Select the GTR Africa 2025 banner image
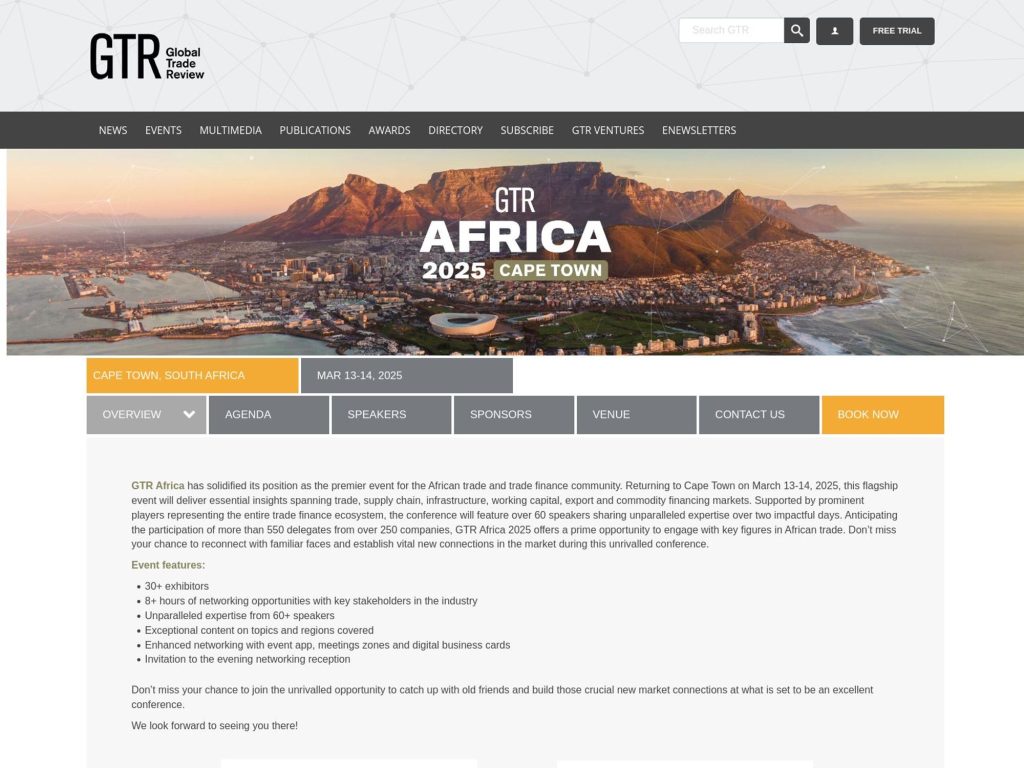 point(512,250)
